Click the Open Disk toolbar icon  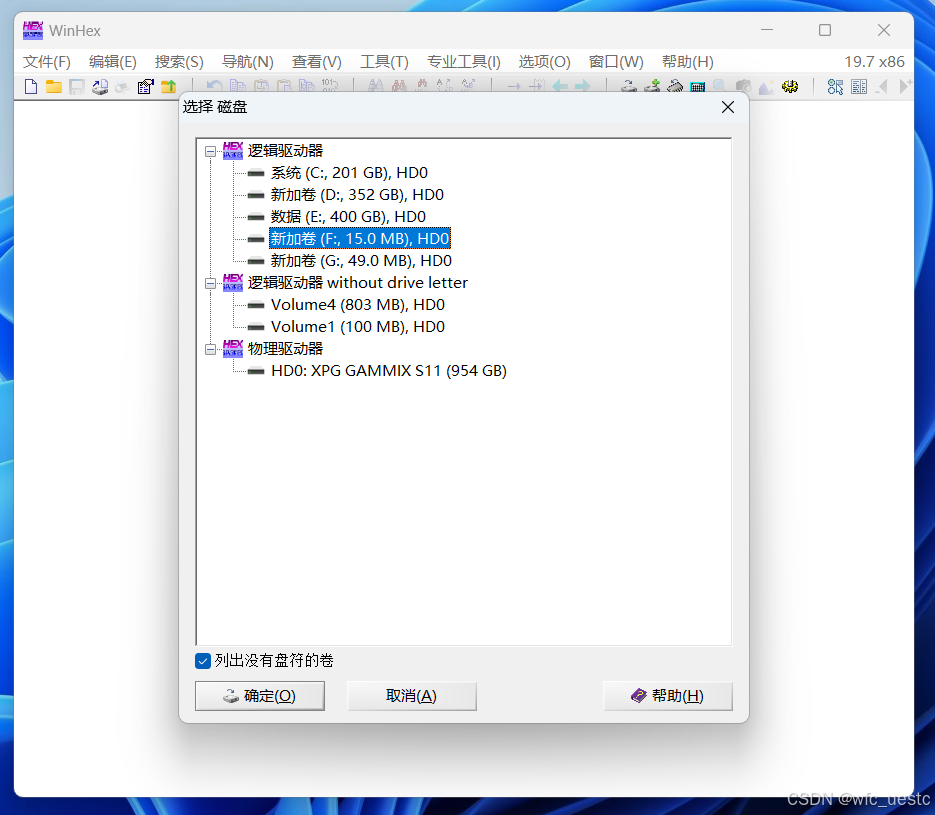point(629,86)
